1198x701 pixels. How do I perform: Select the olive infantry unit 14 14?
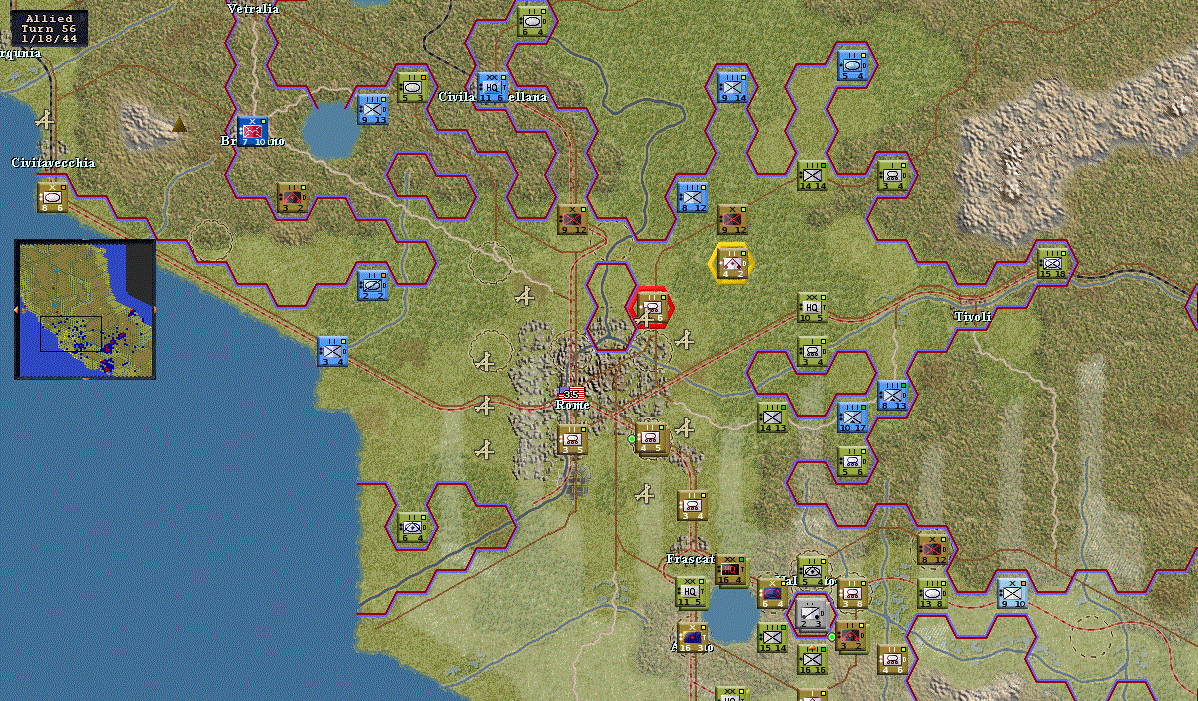[x=811, y=176]
